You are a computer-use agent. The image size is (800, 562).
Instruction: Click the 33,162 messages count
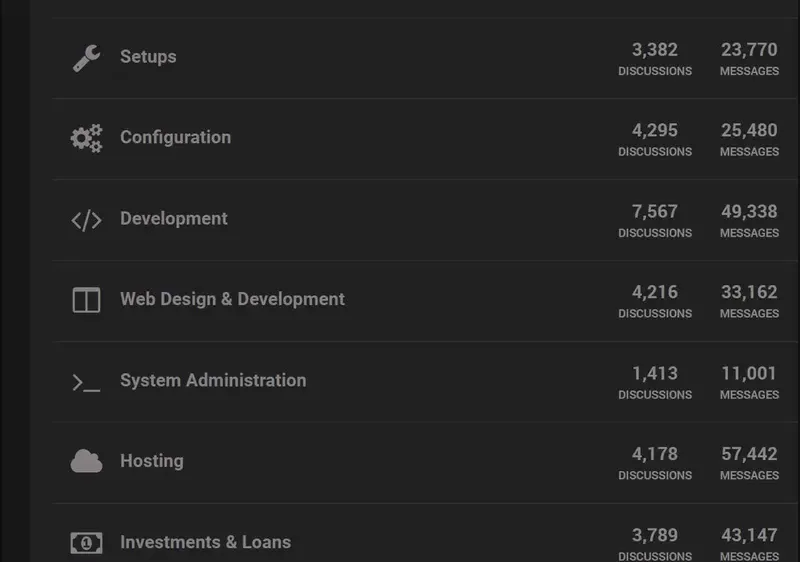pyautogui.click(x=749, y=292)
